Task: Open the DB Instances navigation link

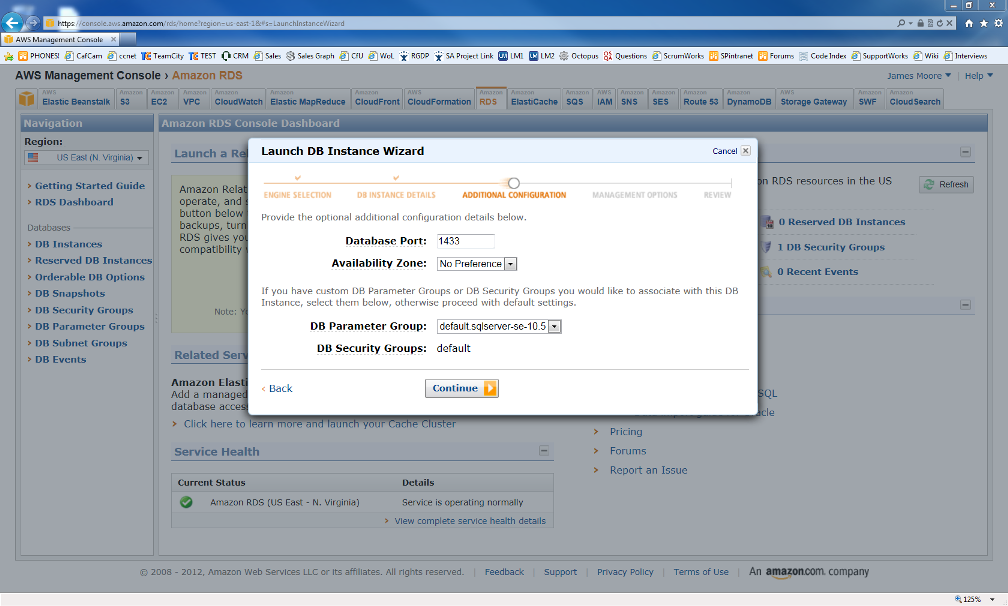Action: 69,244
